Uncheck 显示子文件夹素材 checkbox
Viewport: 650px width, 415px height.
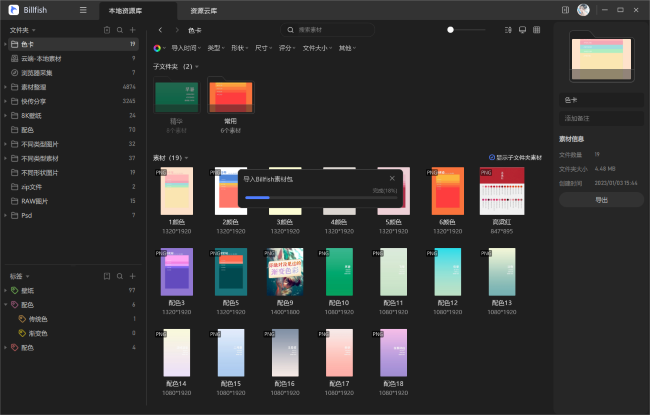(492, 158)
